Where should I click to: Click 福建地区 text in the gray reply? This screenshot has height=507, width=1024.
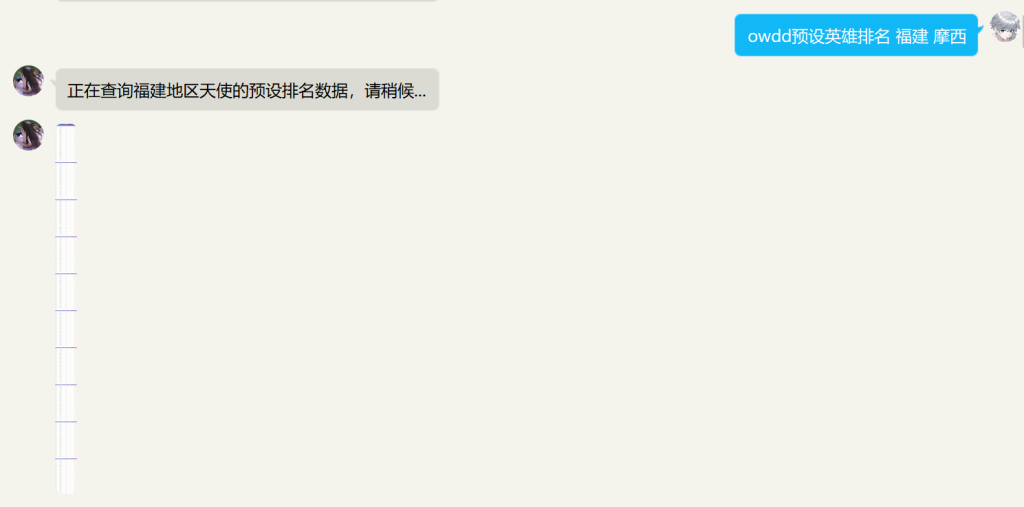click(165, 91)
